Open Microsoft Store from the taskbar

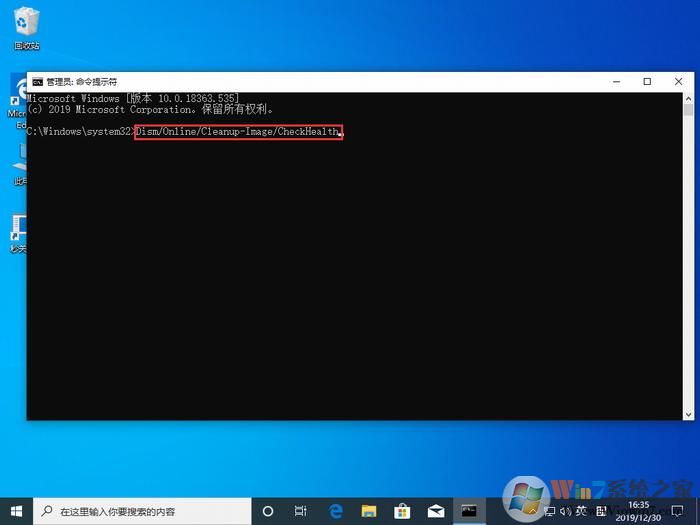pos(401,510)
